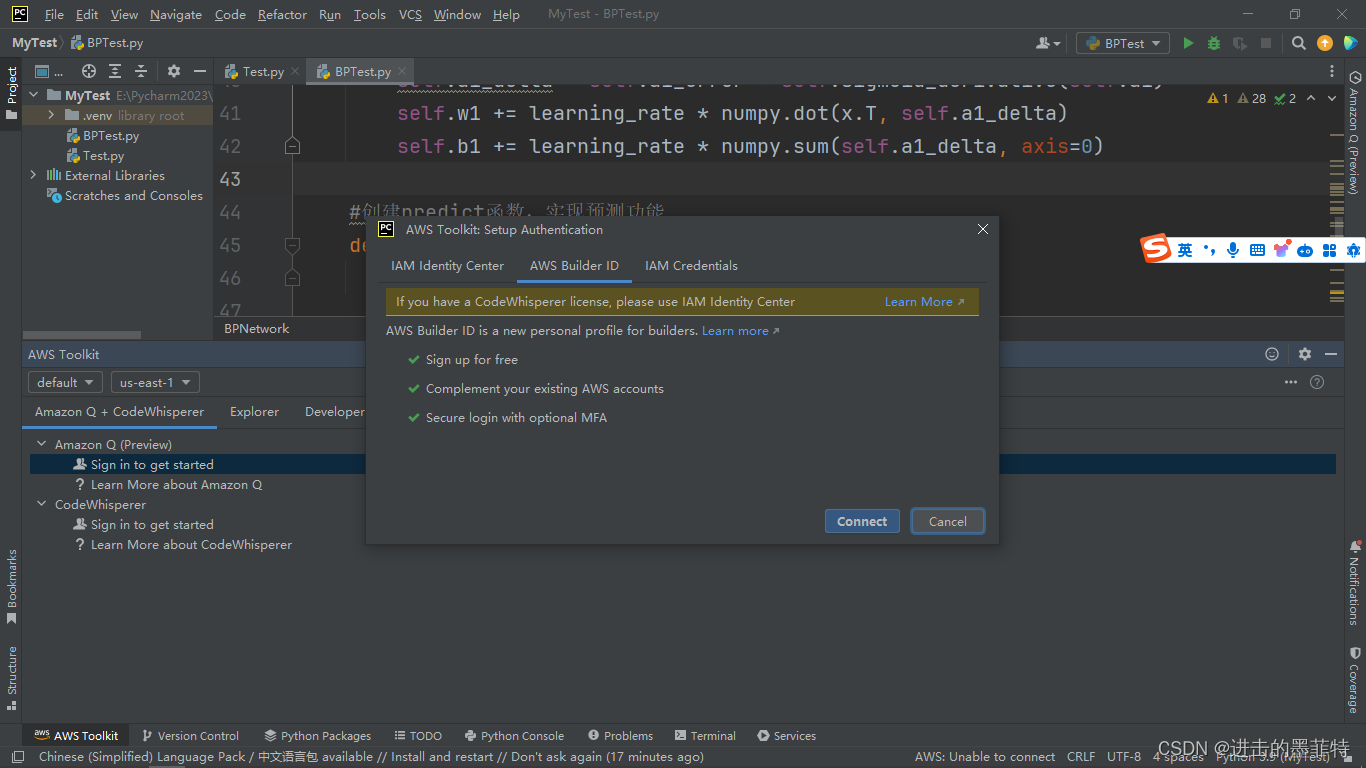Open the us-east-1 region dropdown
Screen dimensions: 1366x768
155,382
